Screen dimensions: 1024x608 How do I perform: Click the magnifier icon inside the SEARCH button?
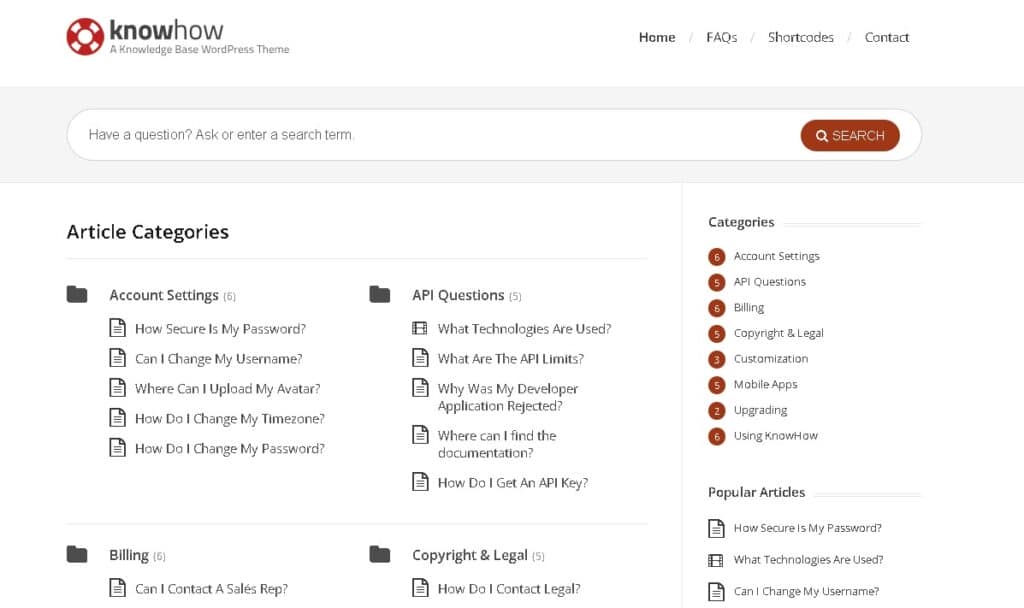(822, 135)
